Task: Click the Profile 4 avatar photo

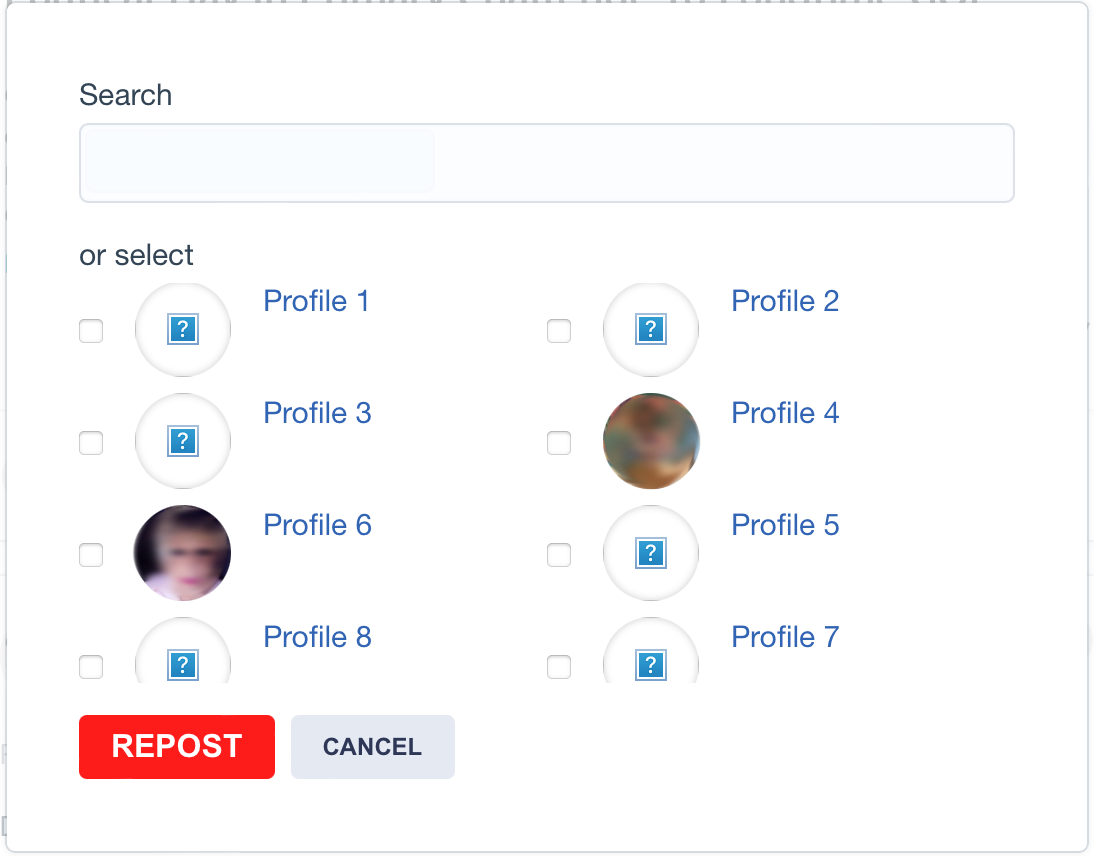Action: 651,441
